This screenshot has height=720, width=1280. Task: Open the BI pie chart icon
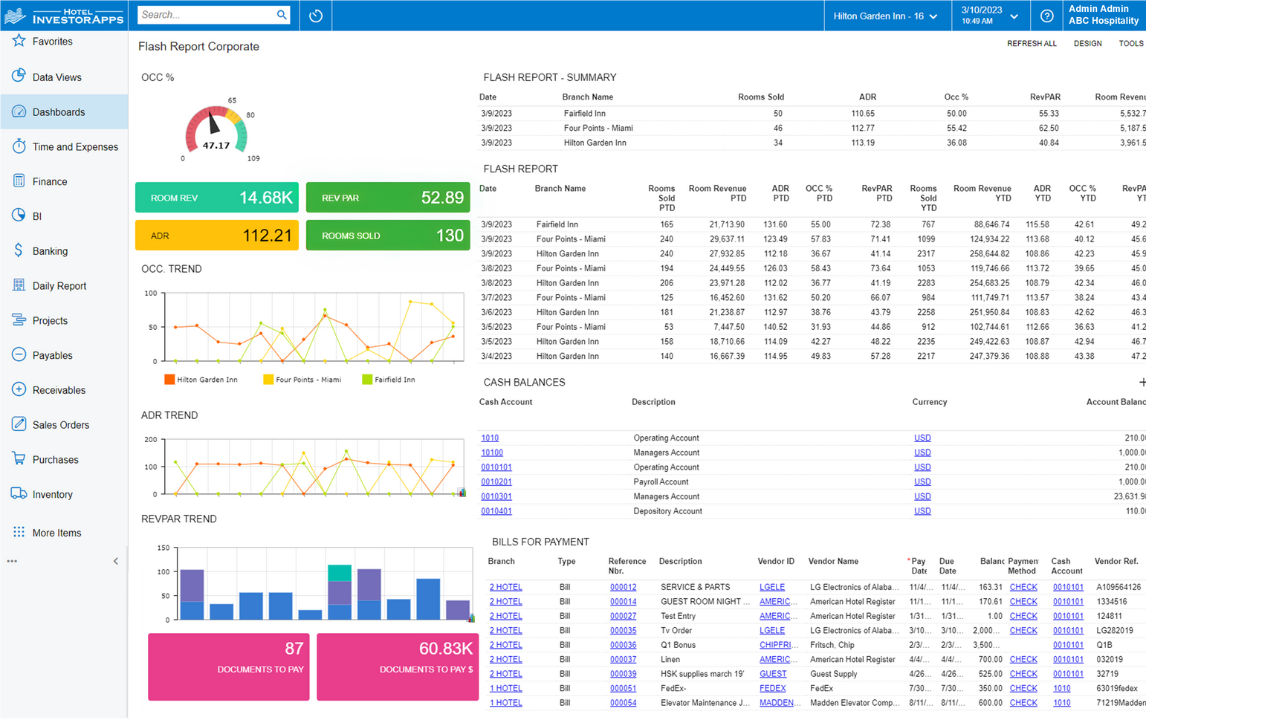[x=18, y=216]
